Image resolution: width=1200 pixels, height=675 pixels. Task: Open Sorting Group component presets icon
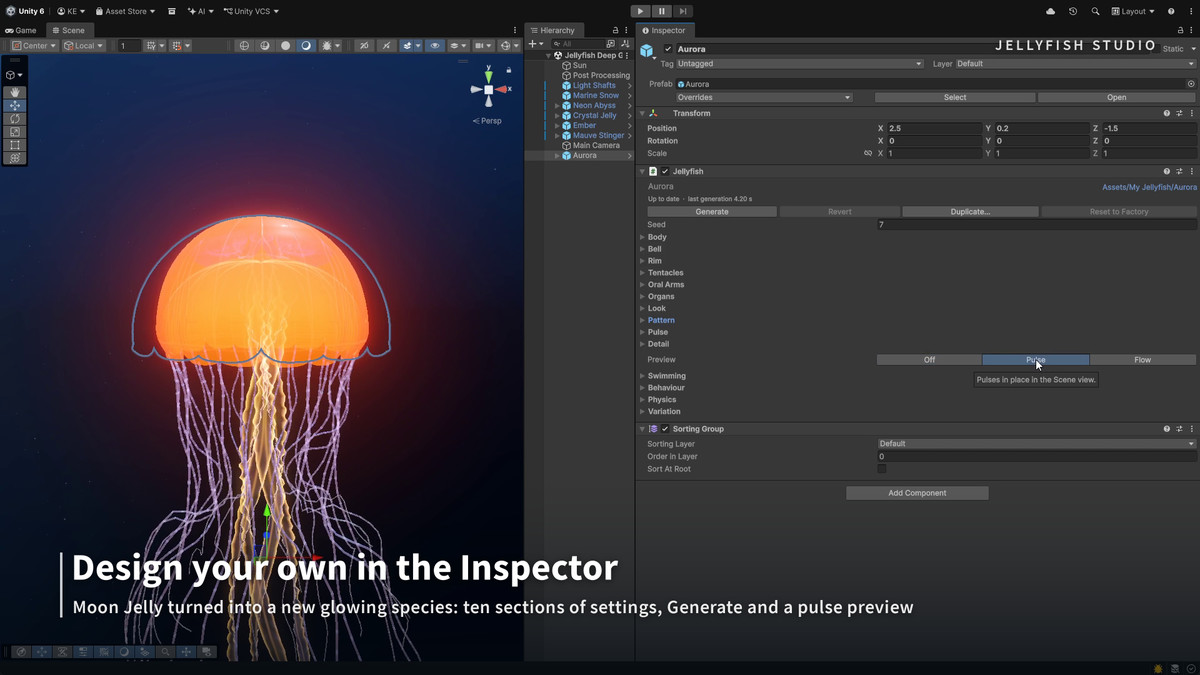(x=1179, y=429)
